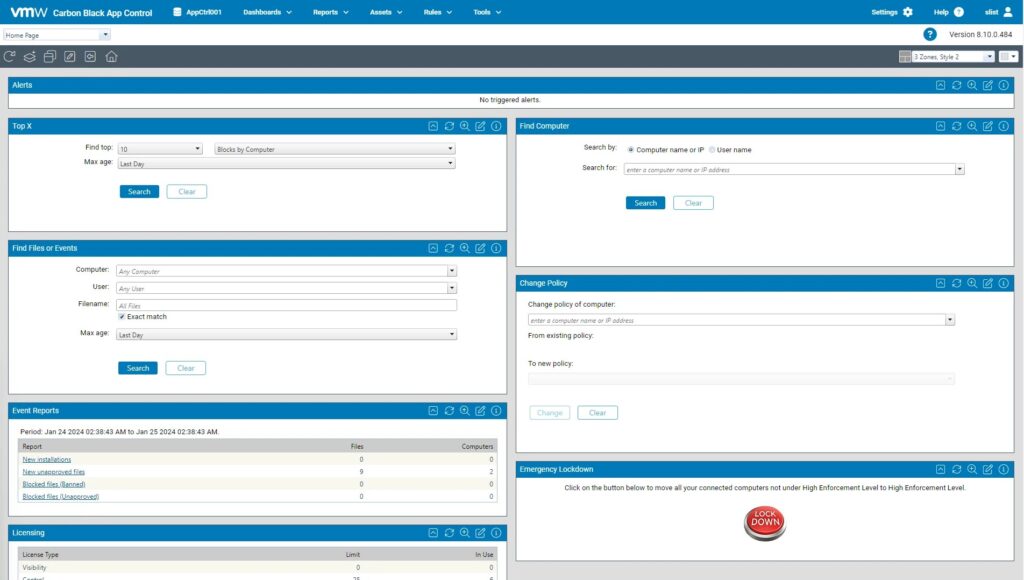This screenshot has width=1024, height=580.
Task: Open the Any User dropdown
Action: pyautogui.click(x=451, y=288)
